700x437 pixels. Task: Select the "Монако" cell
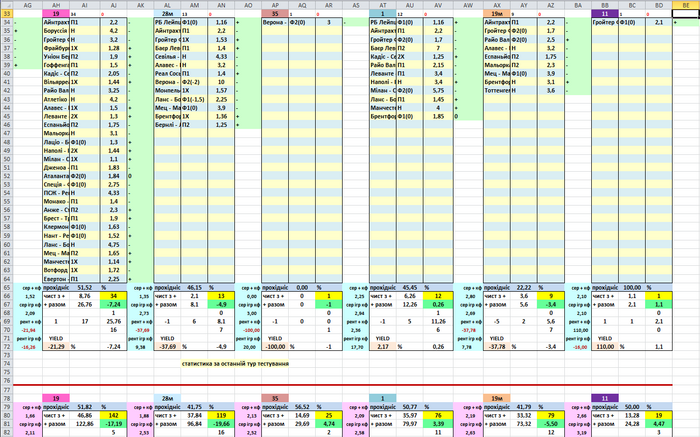56,201
